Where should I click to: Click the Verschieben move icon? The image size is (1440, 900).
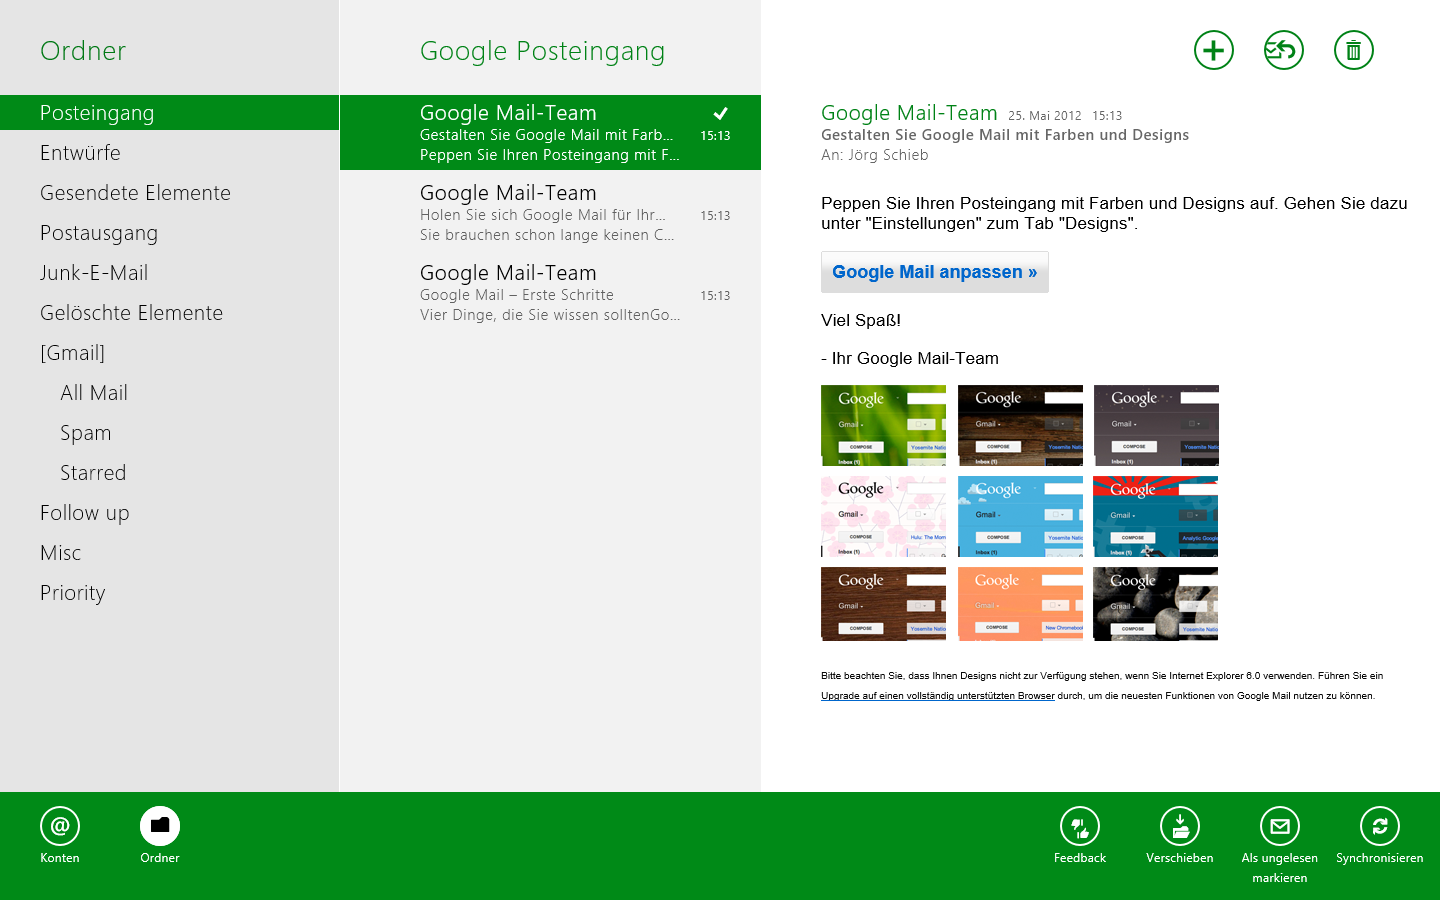[x=1180, y=826]
